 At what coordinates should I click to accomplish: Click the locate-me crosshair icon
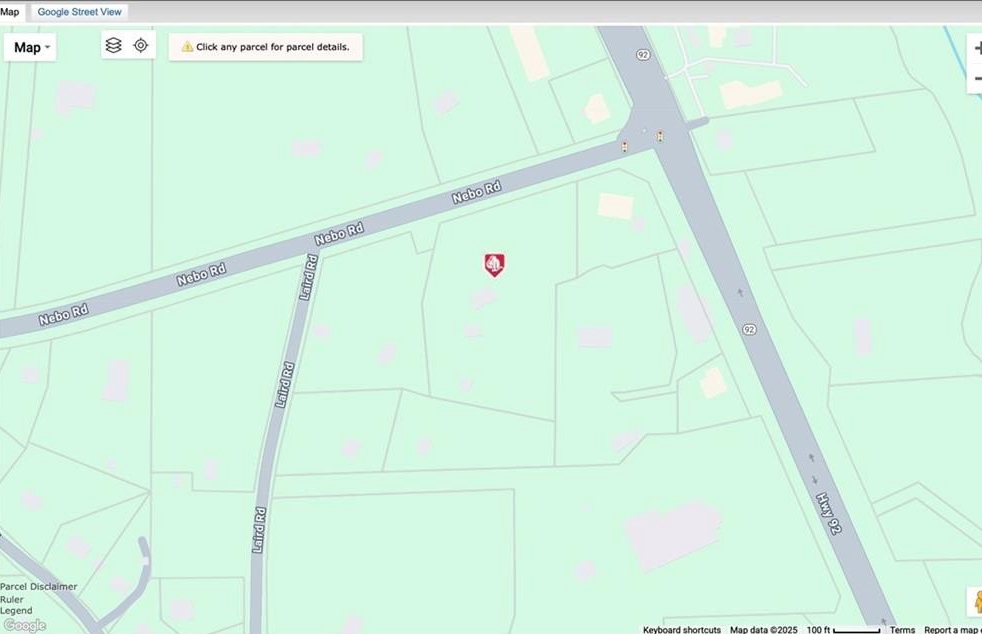pyautogui.click(x=141, y=45)
